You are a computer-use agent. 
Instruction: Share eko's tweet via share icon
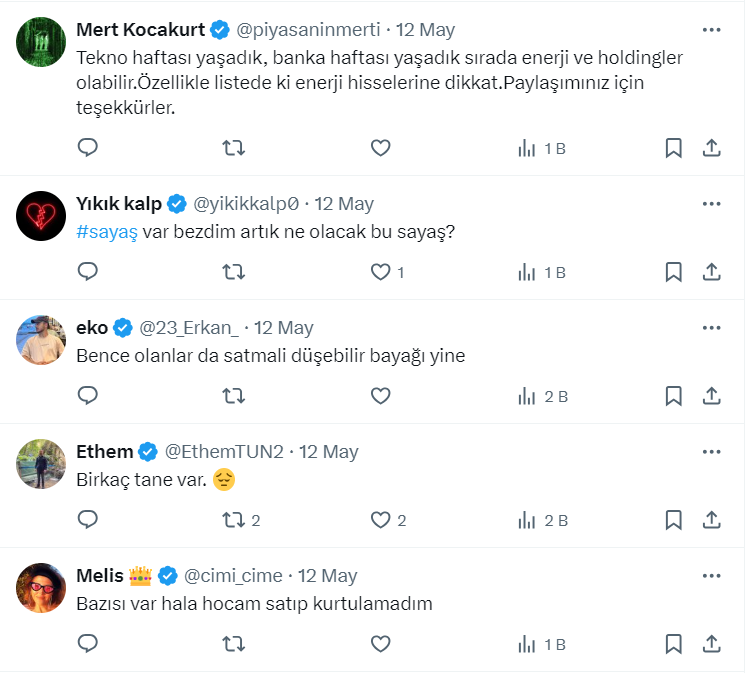tap(712, 396)
